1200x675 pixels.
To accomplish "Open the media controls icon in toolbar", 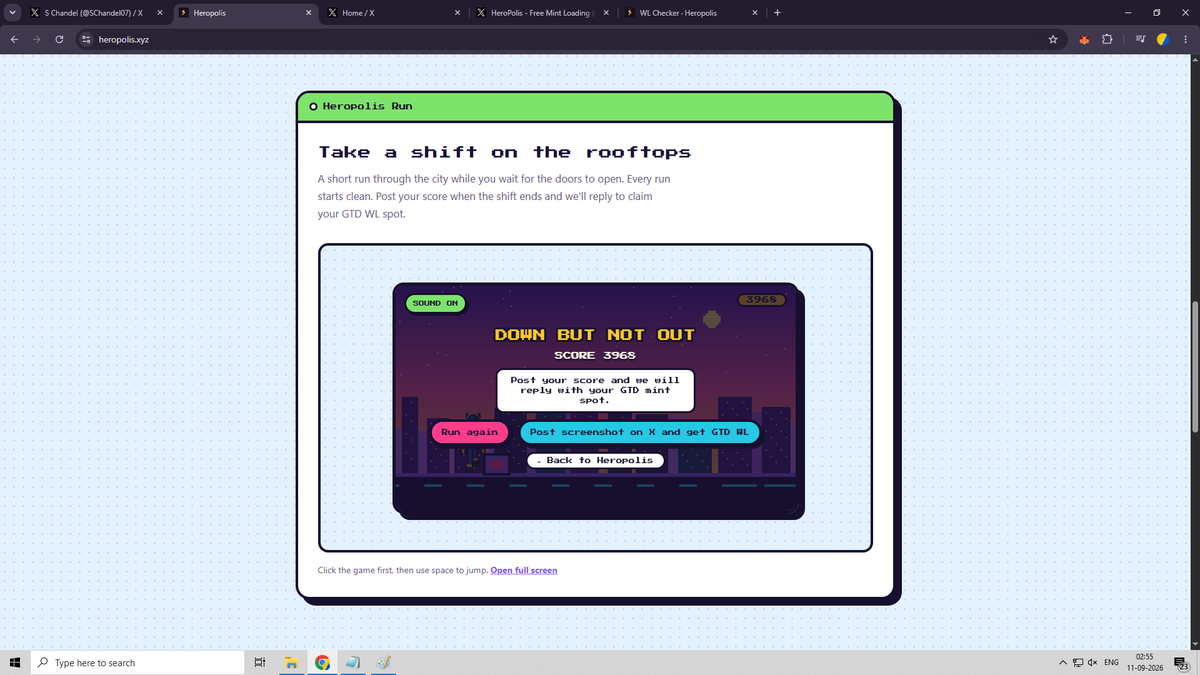I will pos(1140,39).
